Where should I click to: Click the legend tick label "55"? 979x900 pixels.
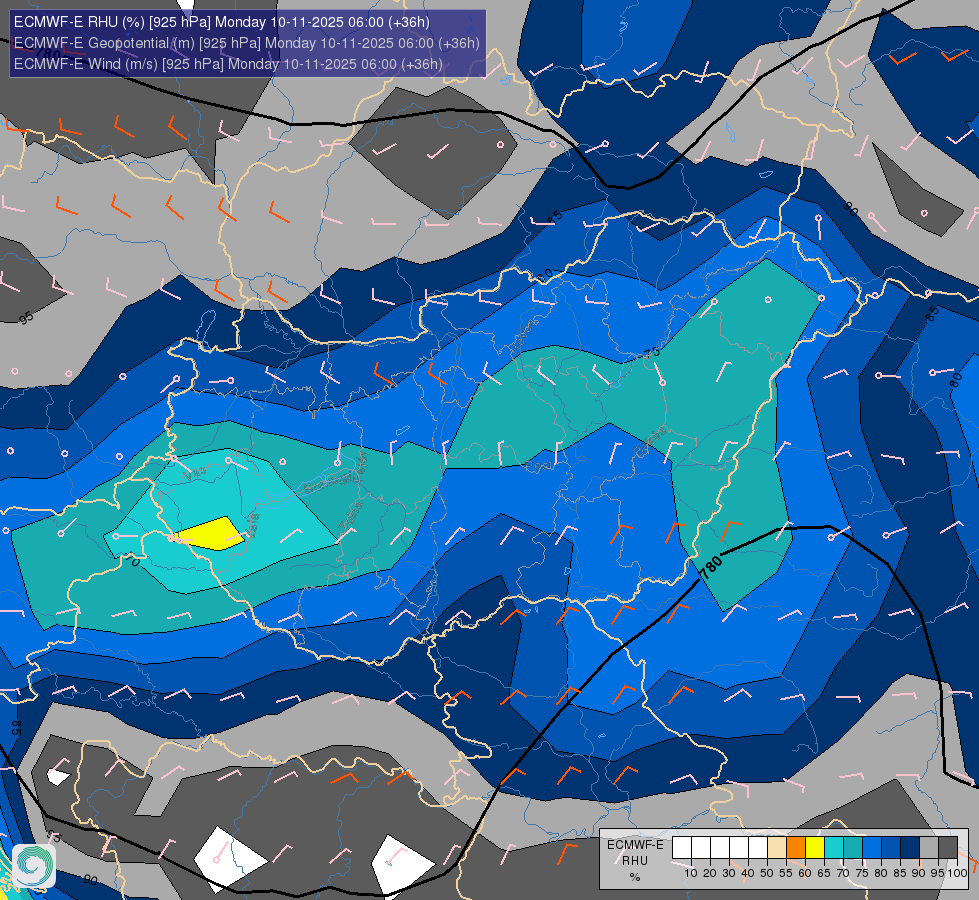click(x=786, y=873)
